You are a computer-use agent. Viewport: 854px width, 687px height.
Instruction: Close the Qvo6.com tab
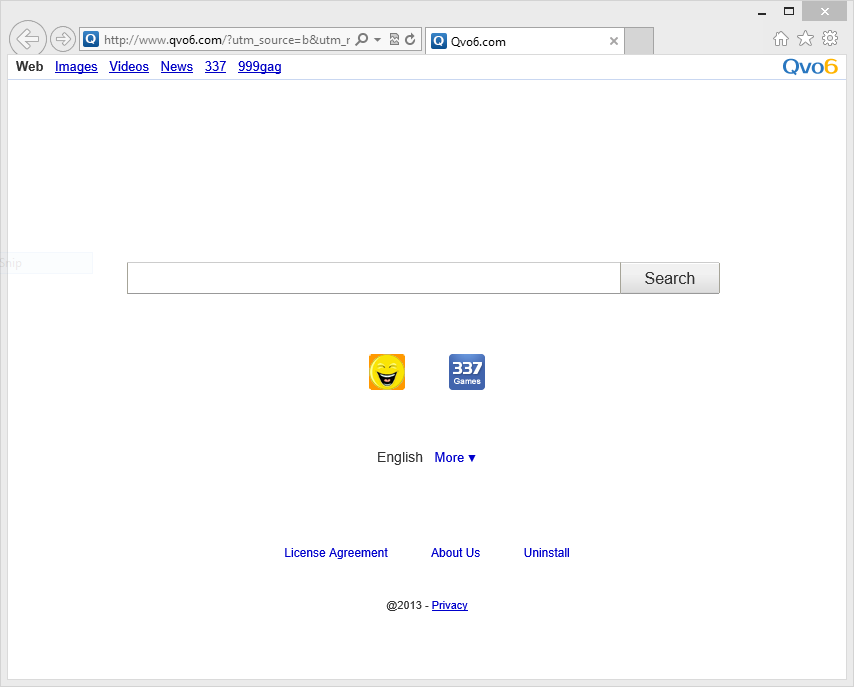click(x=613, y=41)
